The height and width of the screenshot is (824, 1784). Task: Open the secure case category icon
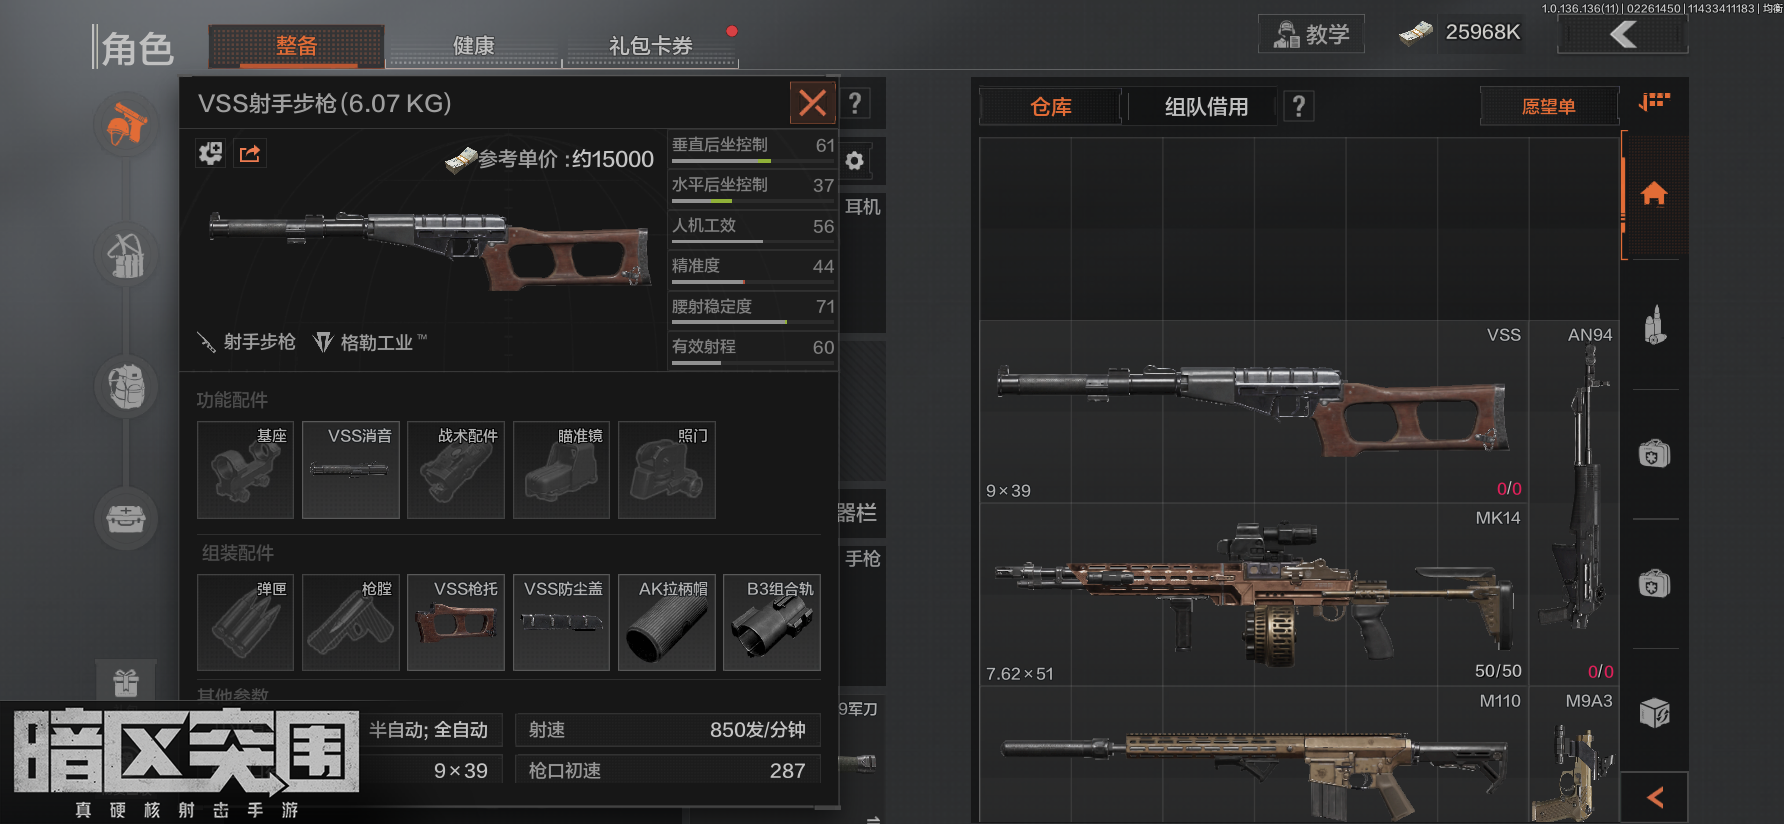click(126, 518)
